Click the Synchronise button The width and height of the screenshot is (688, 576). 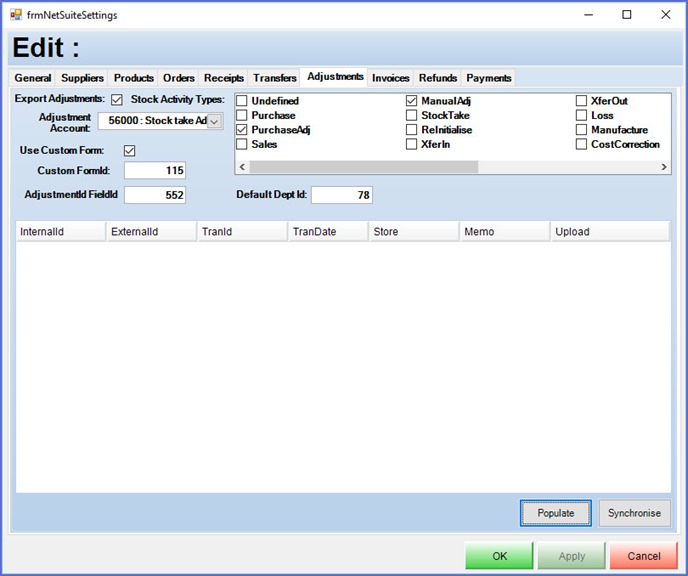tap(634, 513)
